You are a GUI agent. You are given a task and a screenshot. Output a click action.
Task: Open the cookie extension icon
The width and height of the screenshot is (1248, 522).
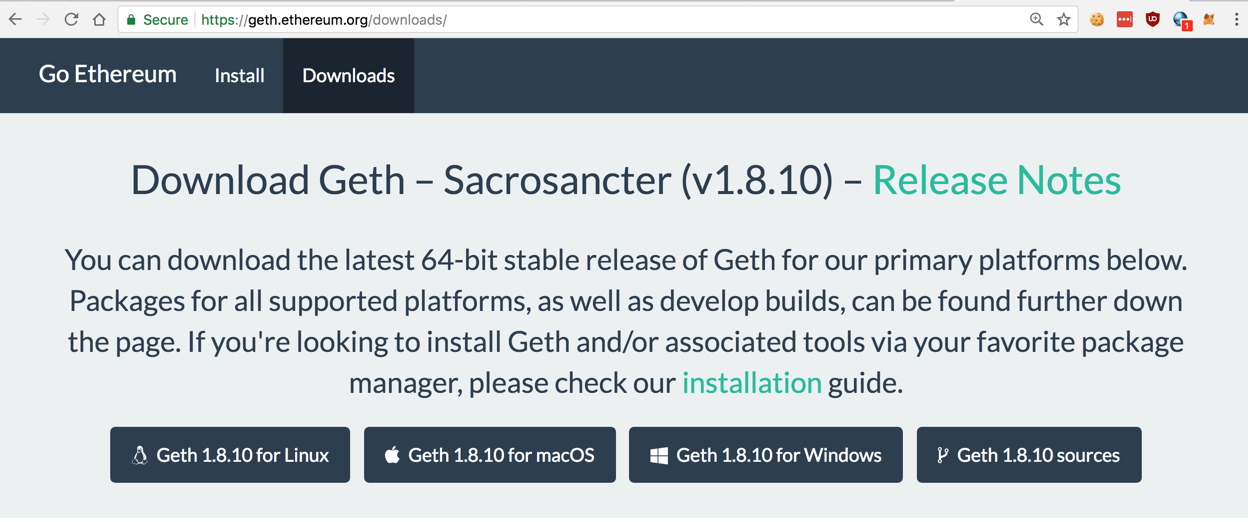(1097, 19)
